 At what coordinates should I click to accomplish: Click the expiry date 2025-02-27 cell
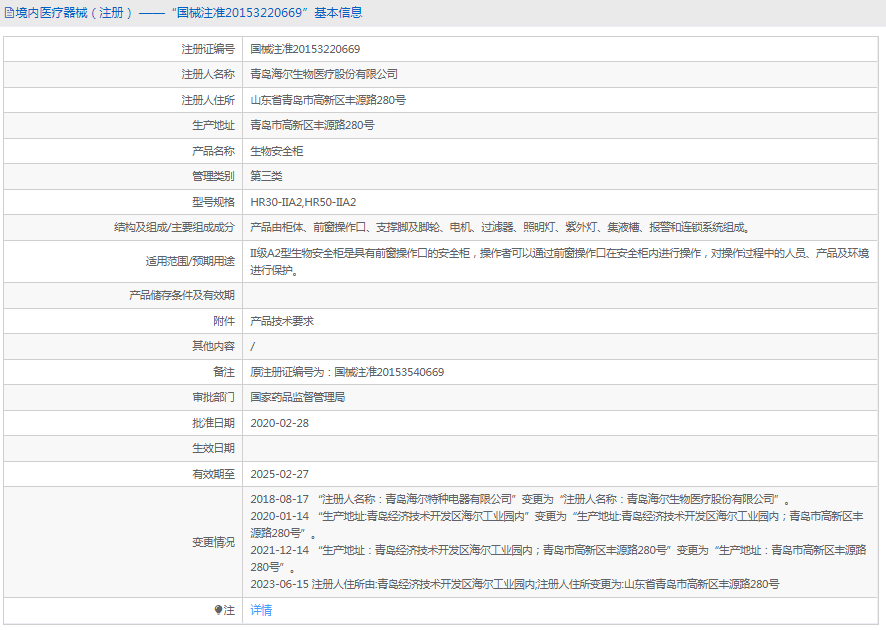click(280, 473)
